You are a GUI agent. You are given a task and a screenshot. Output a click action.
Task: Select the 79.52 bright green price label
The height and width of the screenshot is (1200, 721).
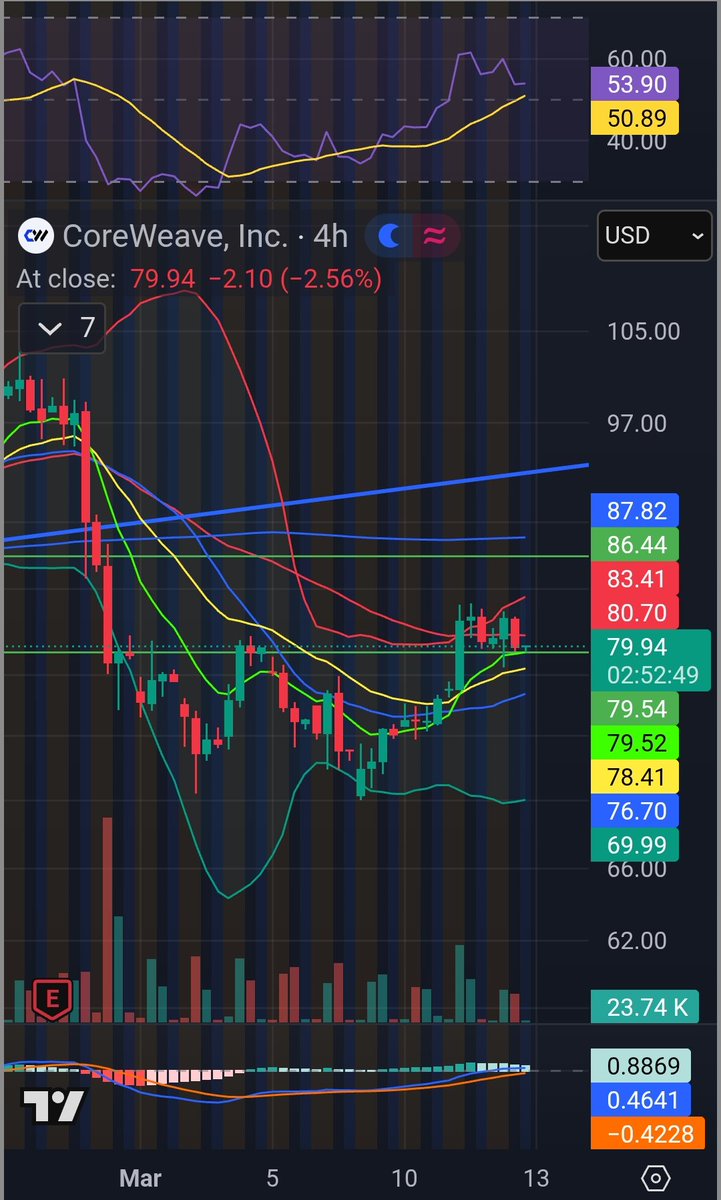(636, 743)
